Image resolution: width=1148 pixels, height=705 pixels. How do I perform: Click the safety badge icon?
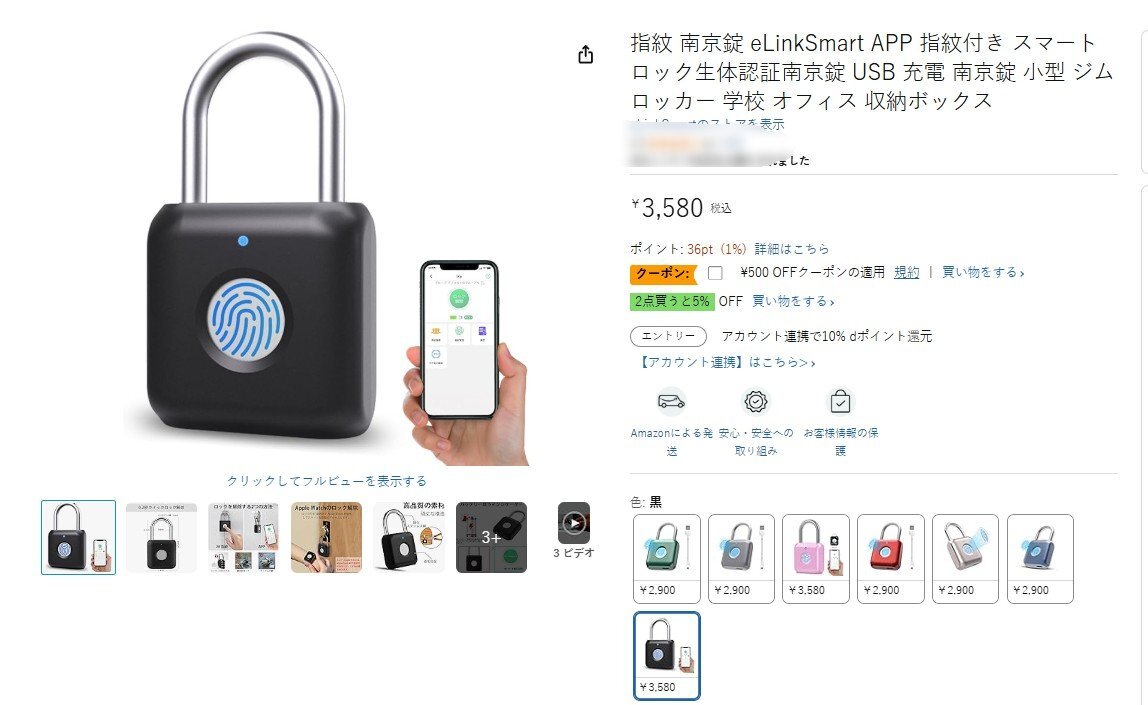(x=756, y=401)
